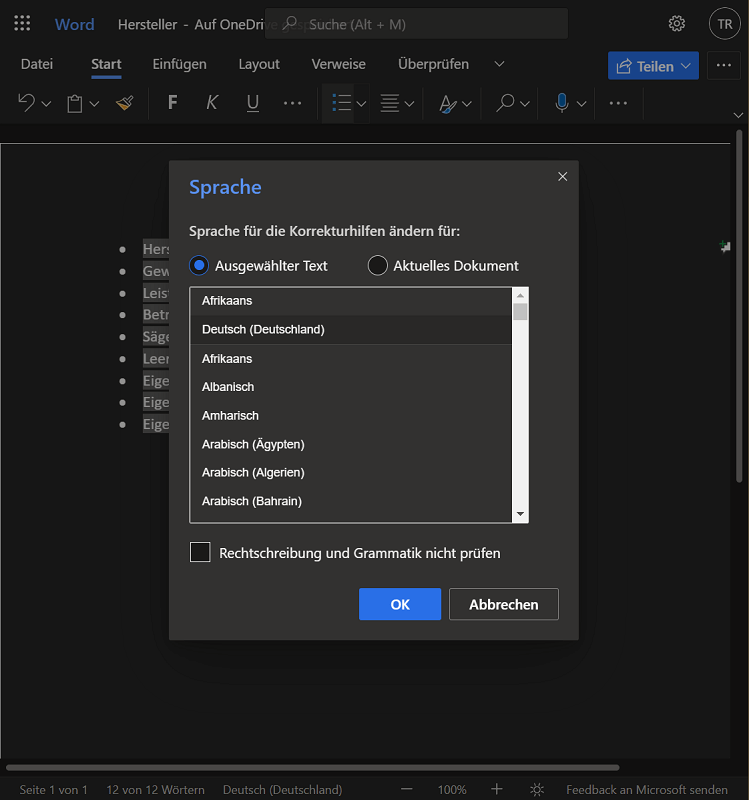Expand the undo dropdown arrow
This screenshot has width=749, height=800.
coord(46,104)
